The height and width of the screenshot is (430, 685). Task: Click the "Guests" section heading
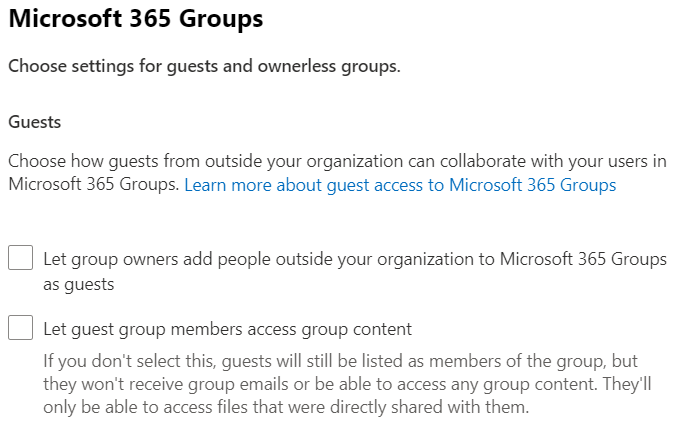(35, 122)
